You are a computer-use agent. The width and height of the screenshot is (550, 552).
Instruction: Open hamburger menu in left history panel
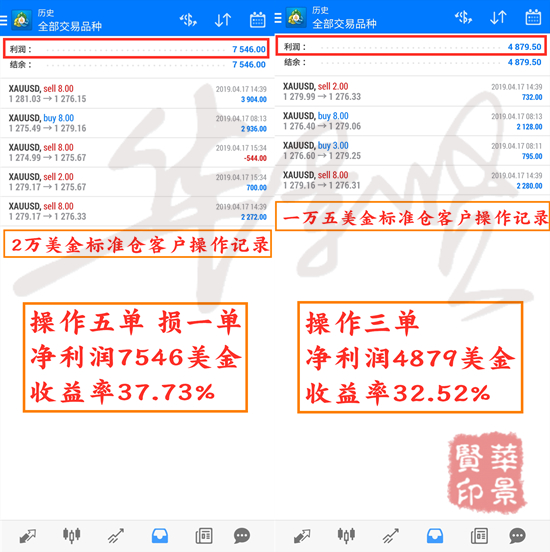(x=3, y=20)
